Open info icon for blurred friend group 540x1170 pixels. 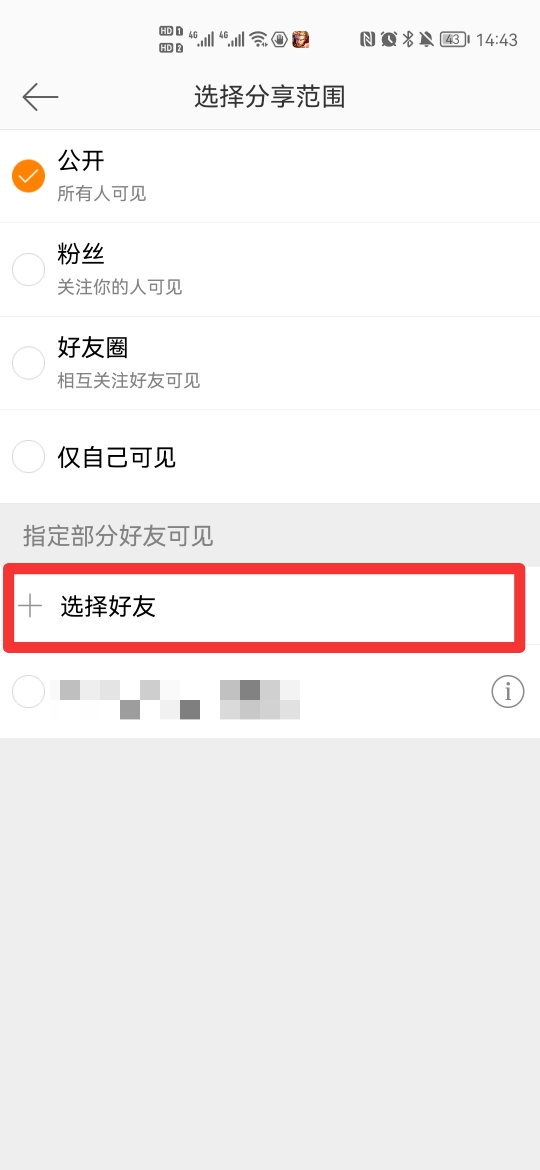click(x=508, y=692)
